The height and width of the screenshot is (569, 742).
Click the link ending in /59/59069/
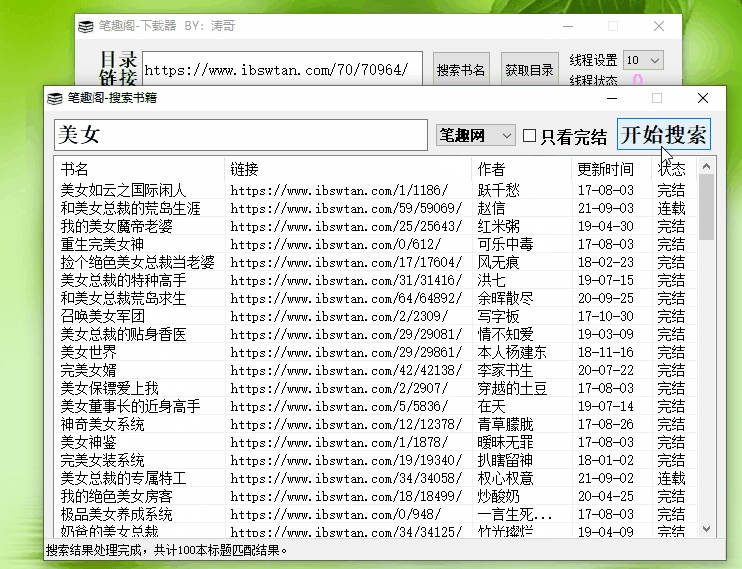click(346, 209)
